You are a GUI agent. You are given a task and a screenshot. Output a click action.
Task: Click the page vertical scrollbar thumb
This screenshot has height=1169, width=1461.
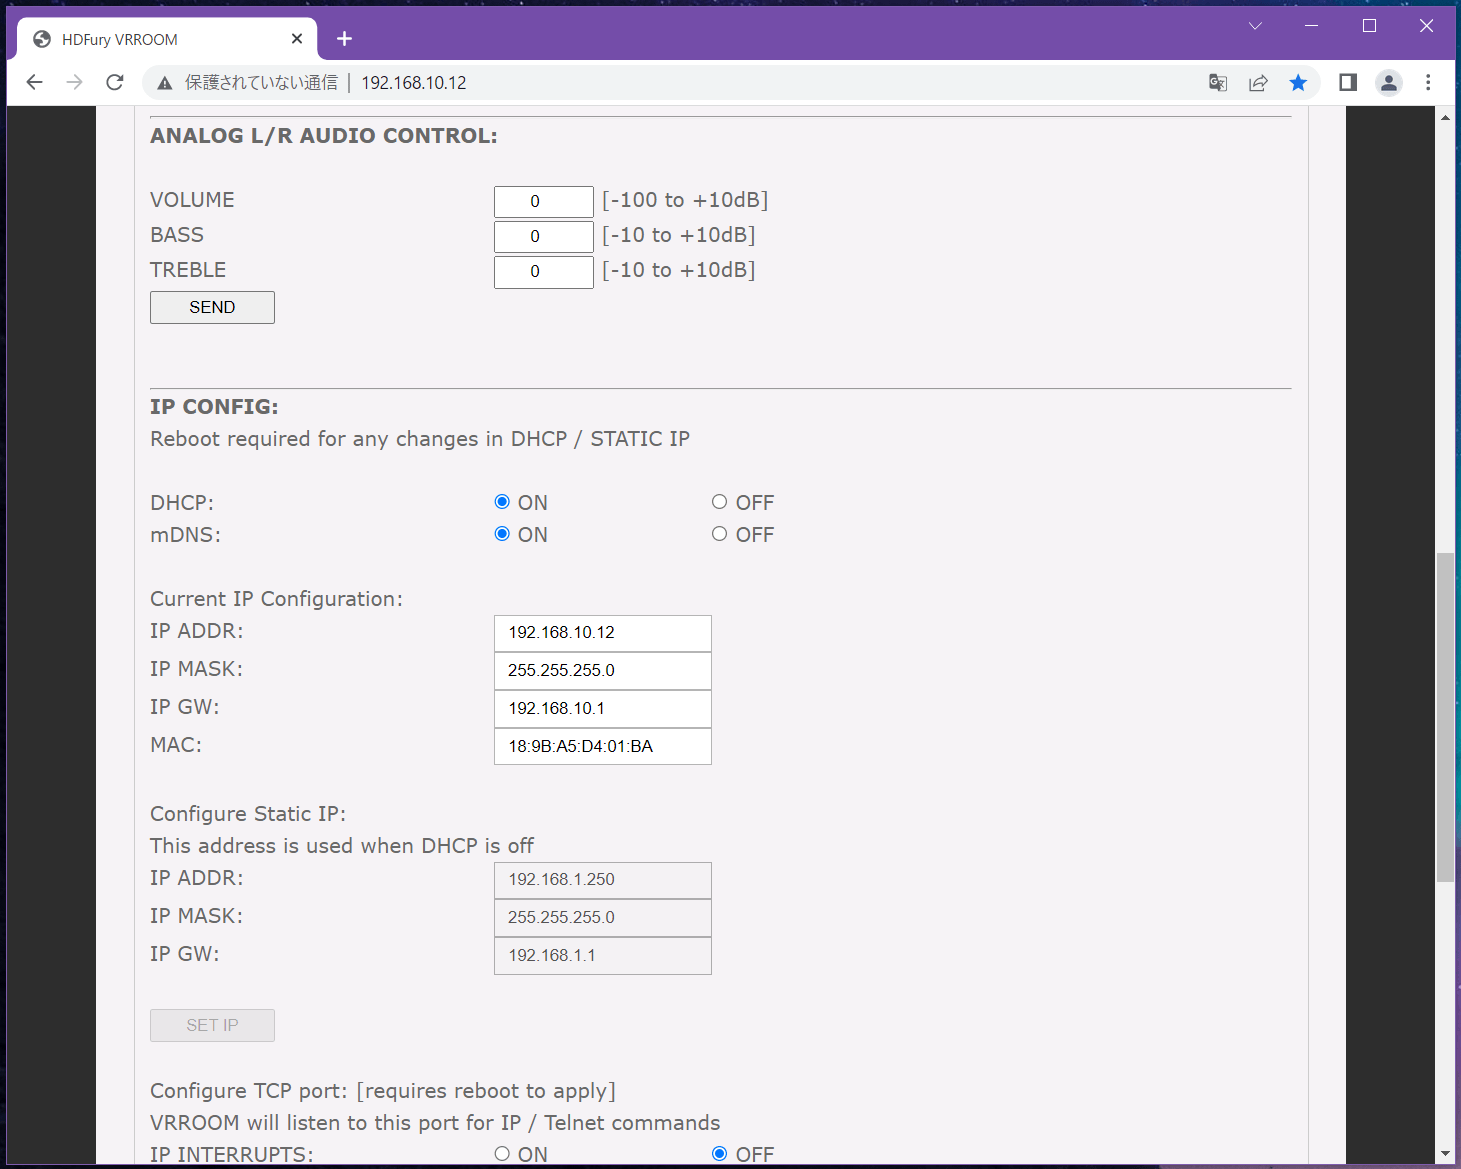[x=1445, y=717]
